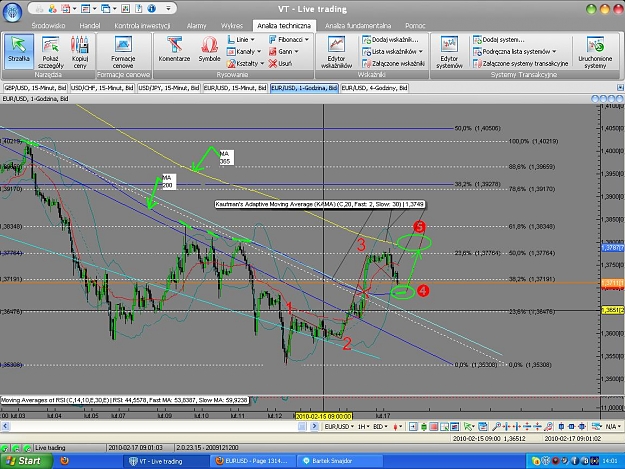625x469 pixels.
Task: Open the Pomoc ribbon tab
Action: 415,26
